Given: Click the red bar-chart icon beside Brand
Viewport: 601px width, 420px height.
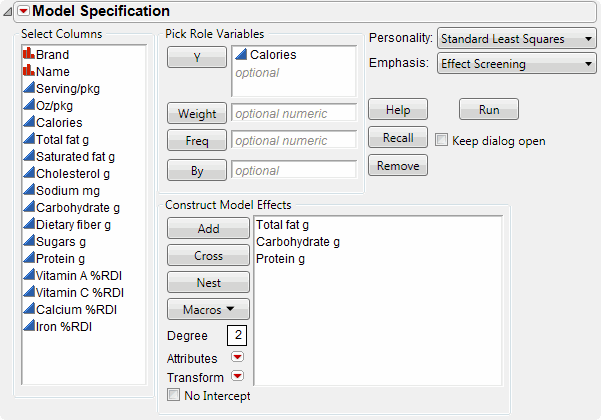Looking at the screenshot, I should pyautogui.click(x=28, y=55).
